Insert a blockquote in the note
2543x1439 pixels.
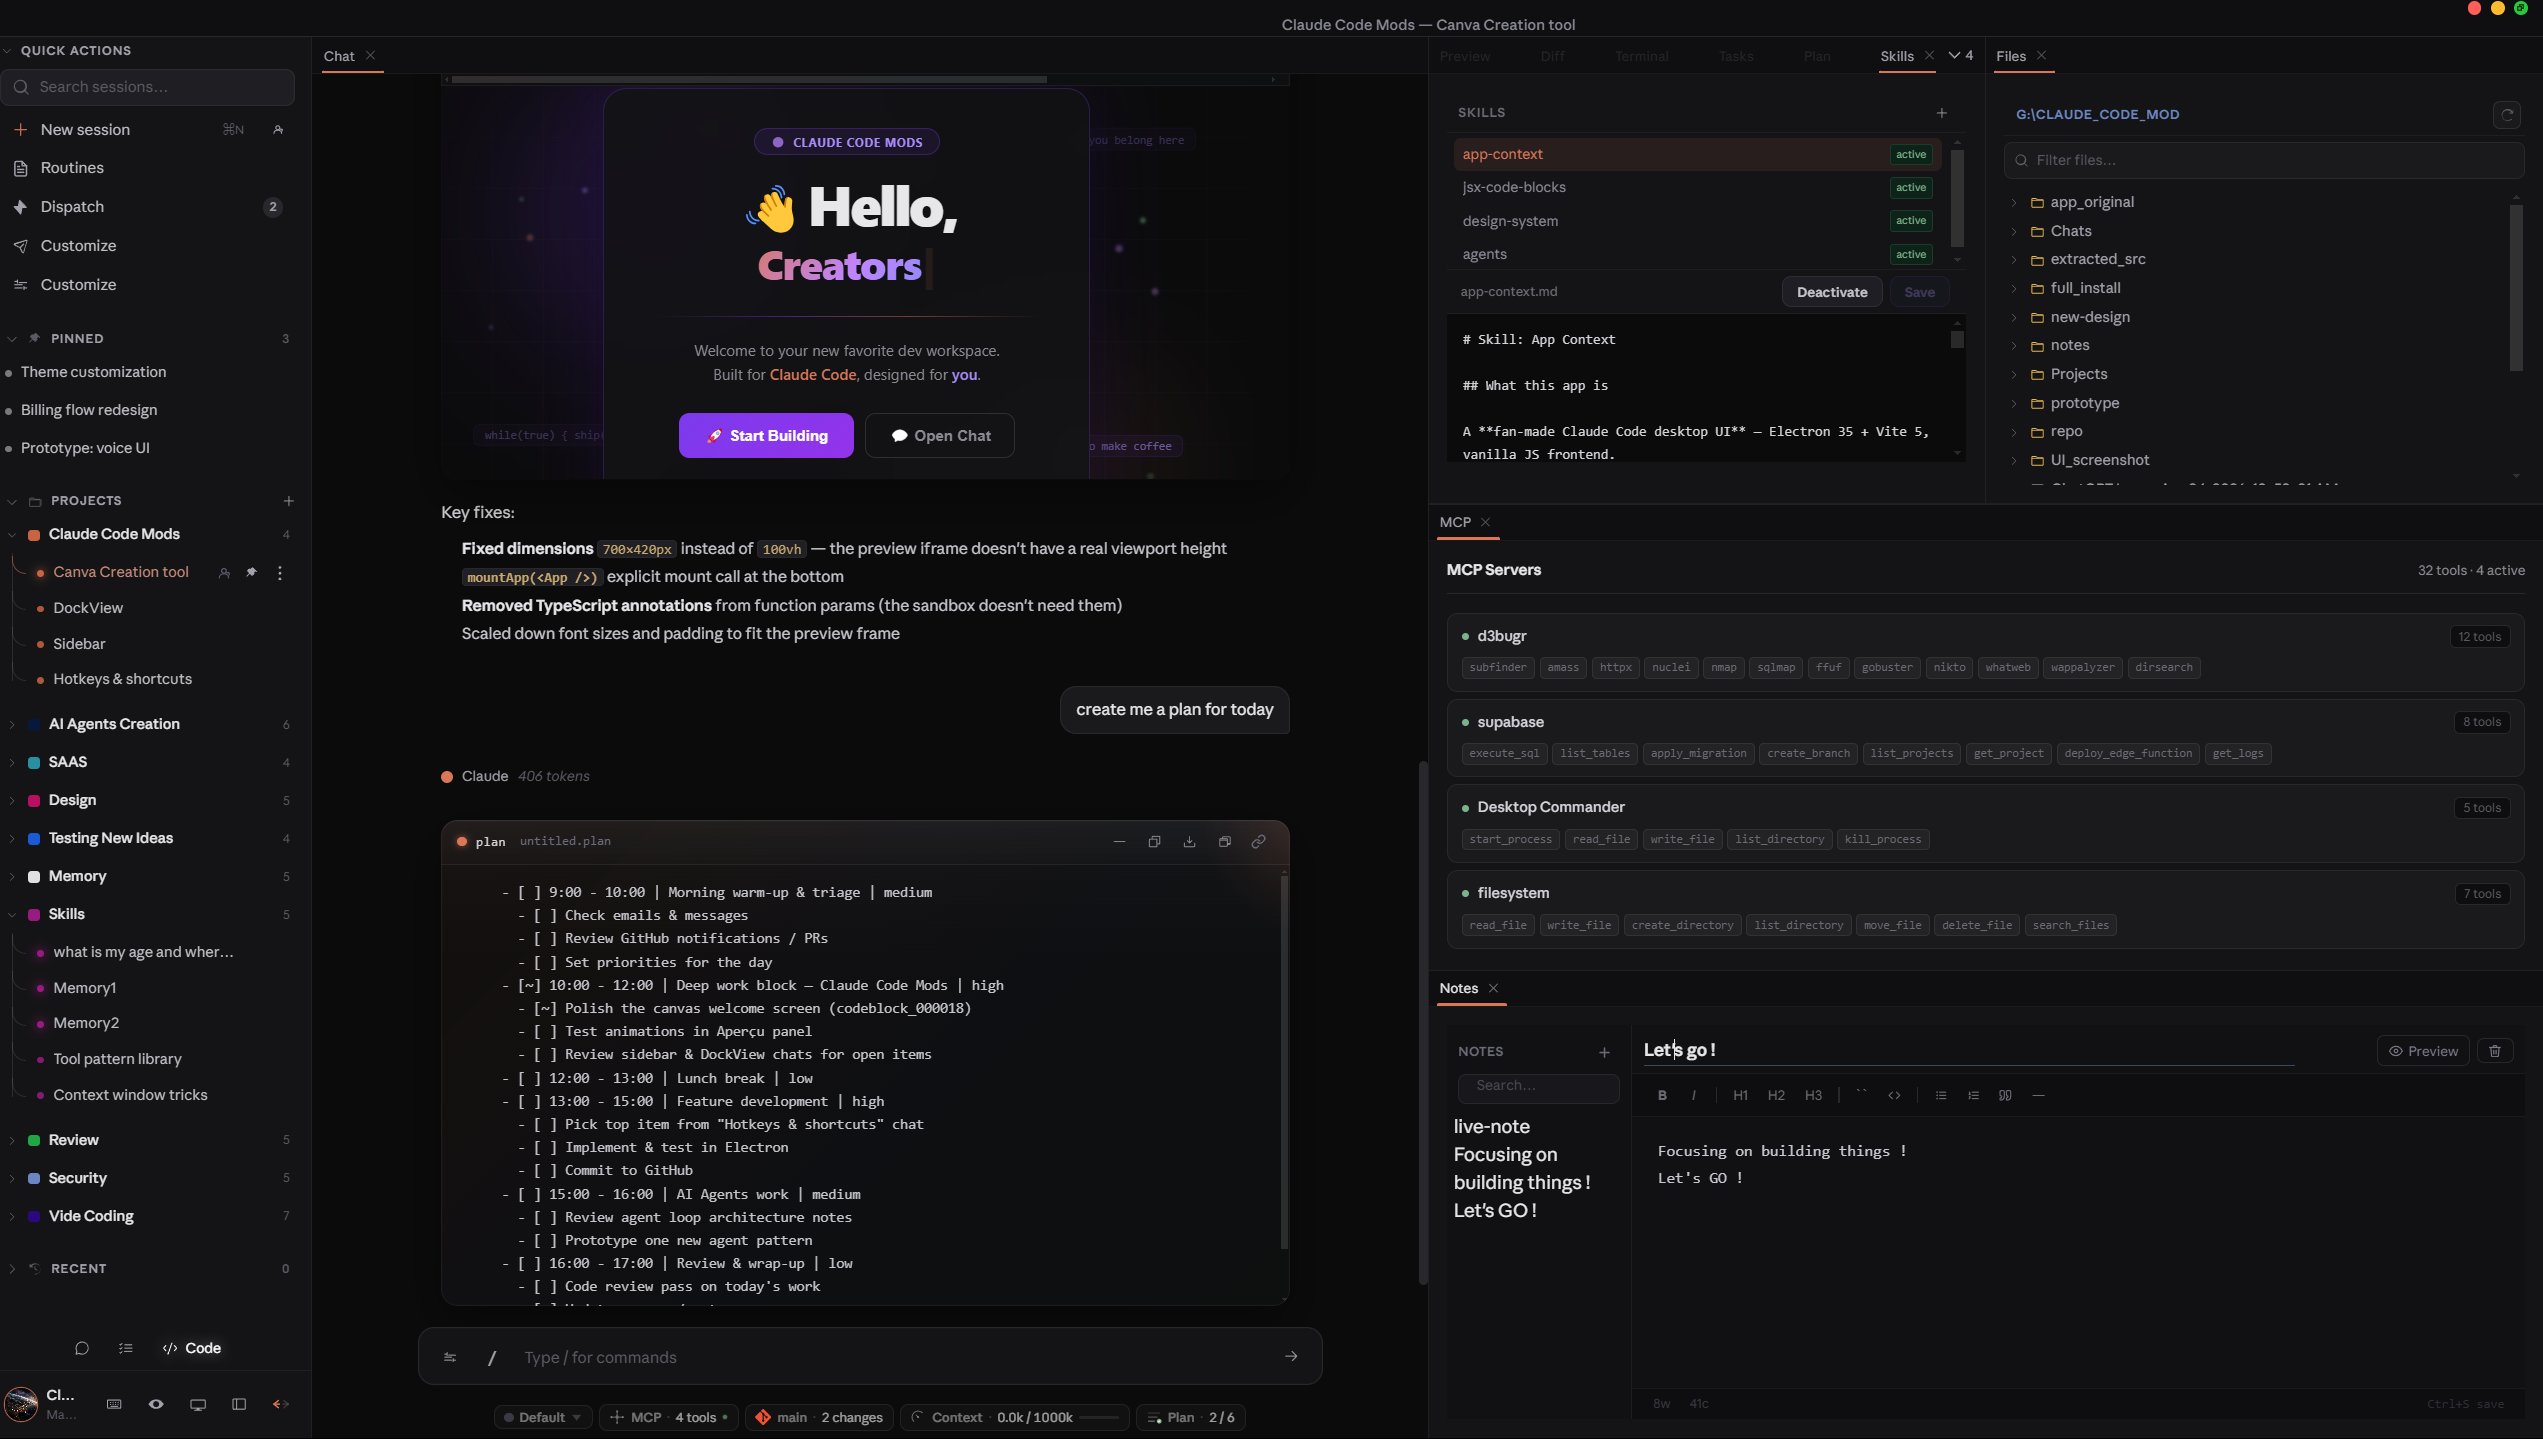[2005, 1095]
